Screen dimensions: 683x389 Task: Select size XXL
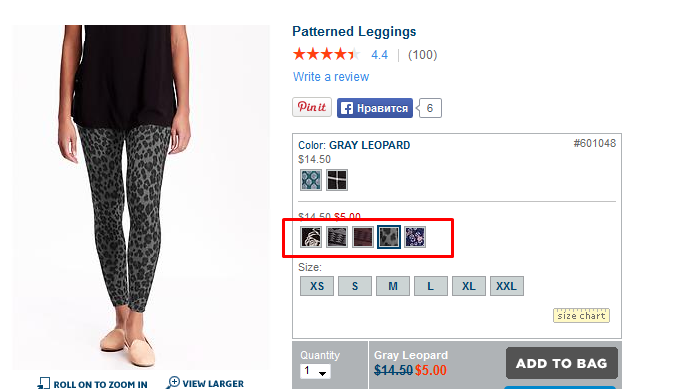(x=507, y=286)
